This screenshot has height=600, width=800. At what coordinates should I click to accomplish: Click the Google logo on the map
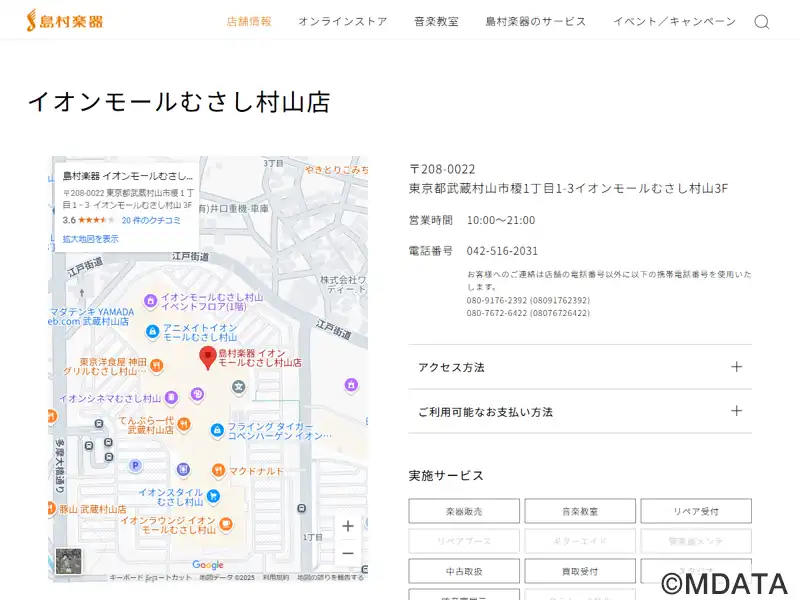(208, 564)
